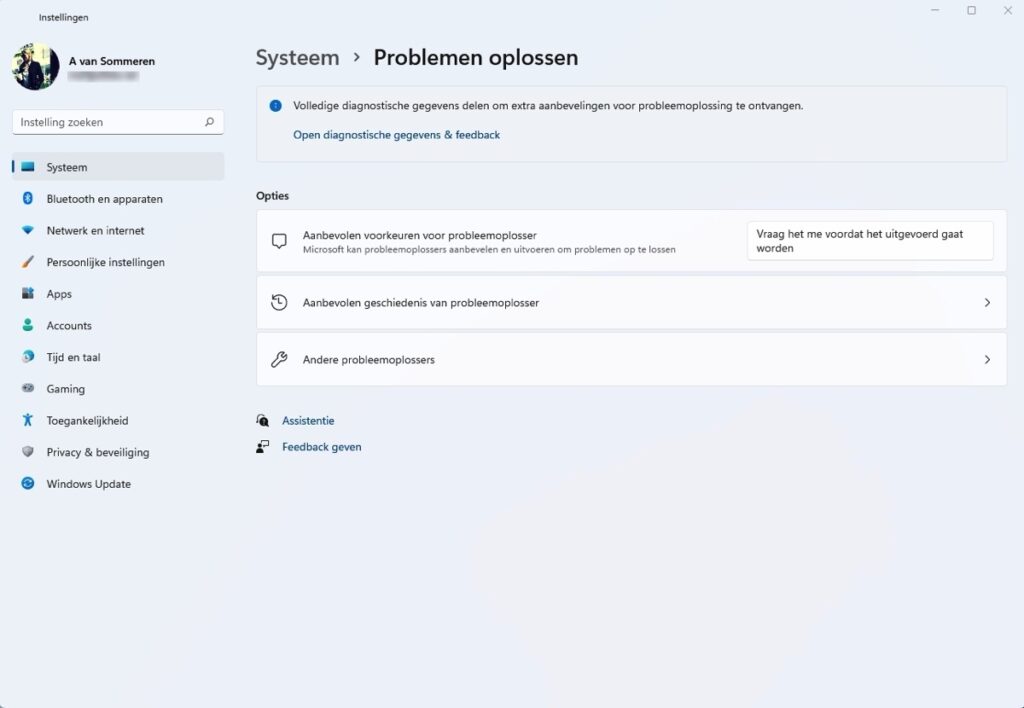Select the Bluetooth en apparaten sidebar icon
1024x708 pixels.
coord(28,199)
